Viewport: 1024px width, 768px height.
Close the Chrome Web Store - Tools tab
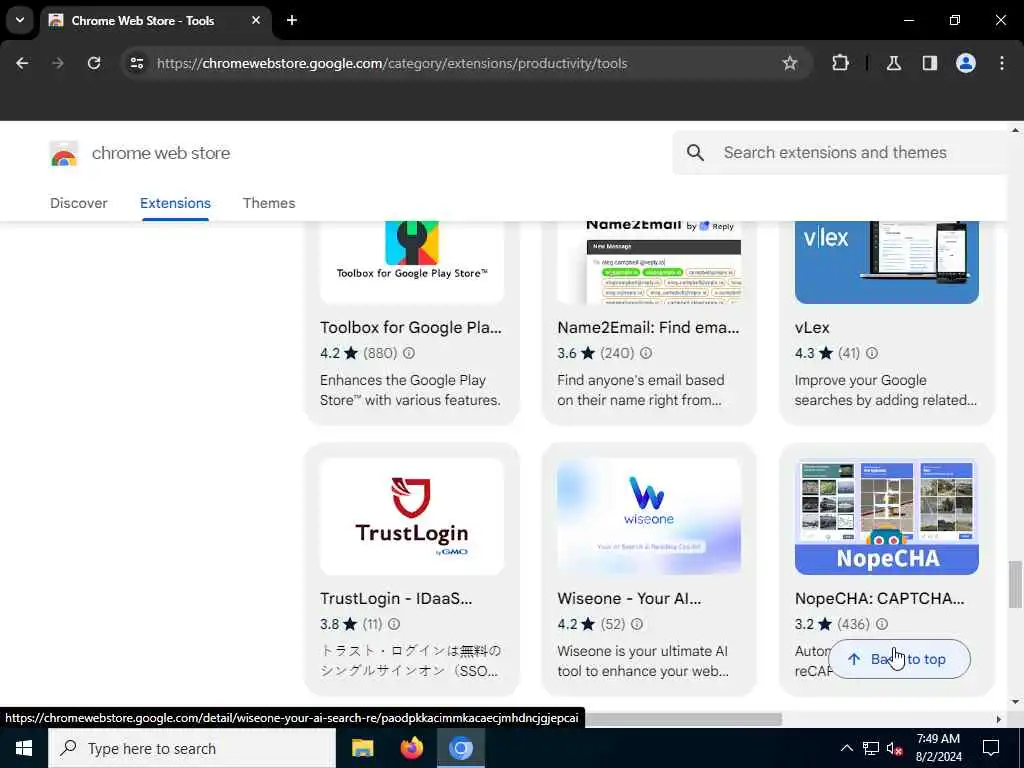(256, 20)
